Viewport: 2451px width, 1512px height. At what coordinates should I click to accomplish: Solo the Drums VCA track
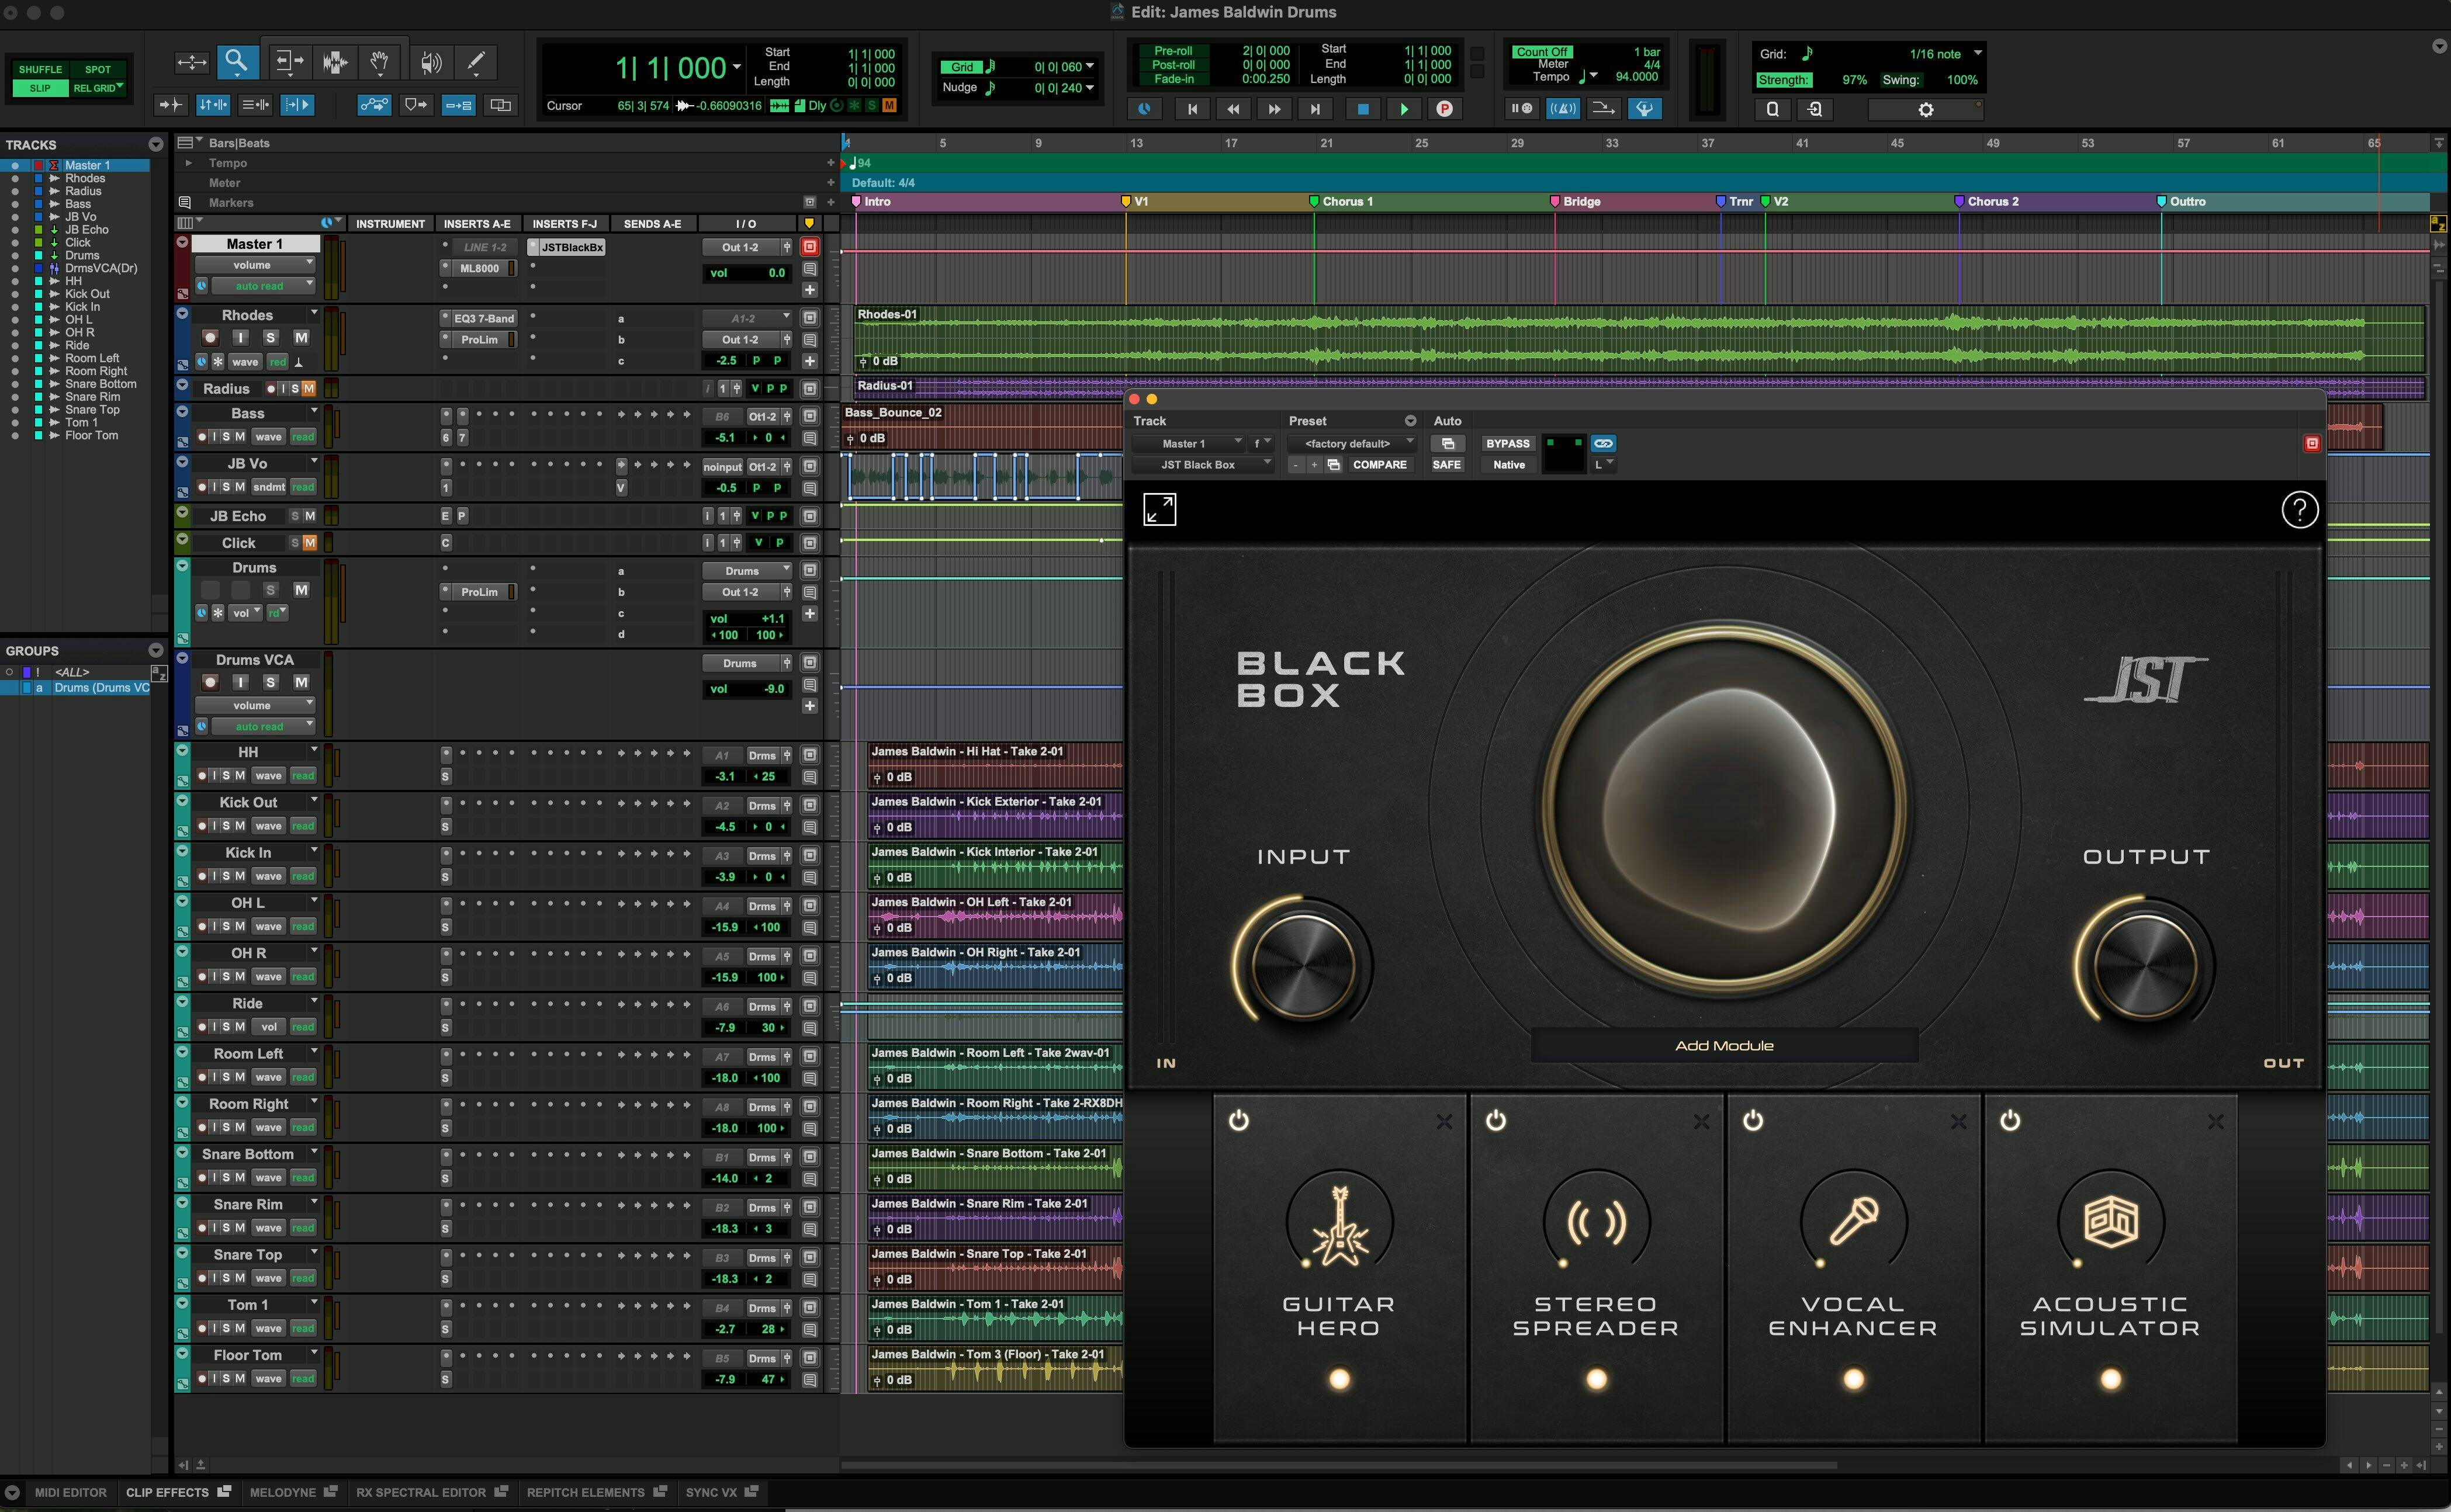pyautogui.click(x=271, y=682)
